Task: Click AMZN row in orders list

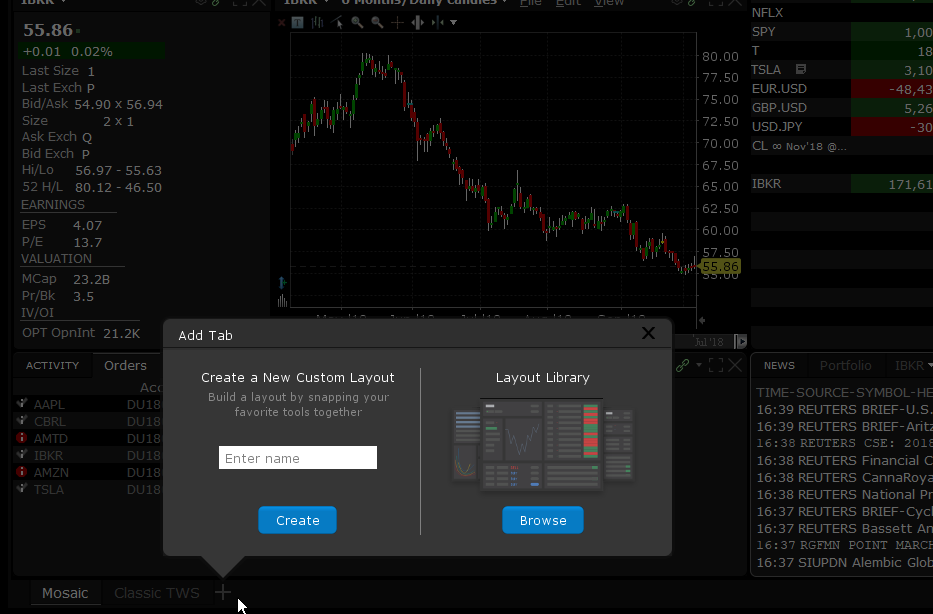Action: coord(88,472)
